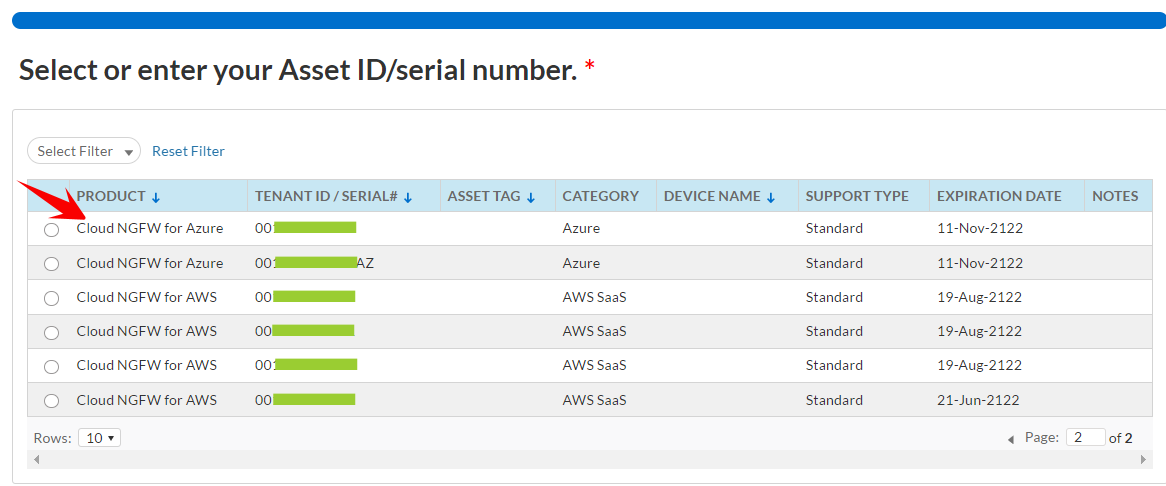Select second Cloud NGFW for Azure radio
The image size is (1166, 486).
point(52,264)
